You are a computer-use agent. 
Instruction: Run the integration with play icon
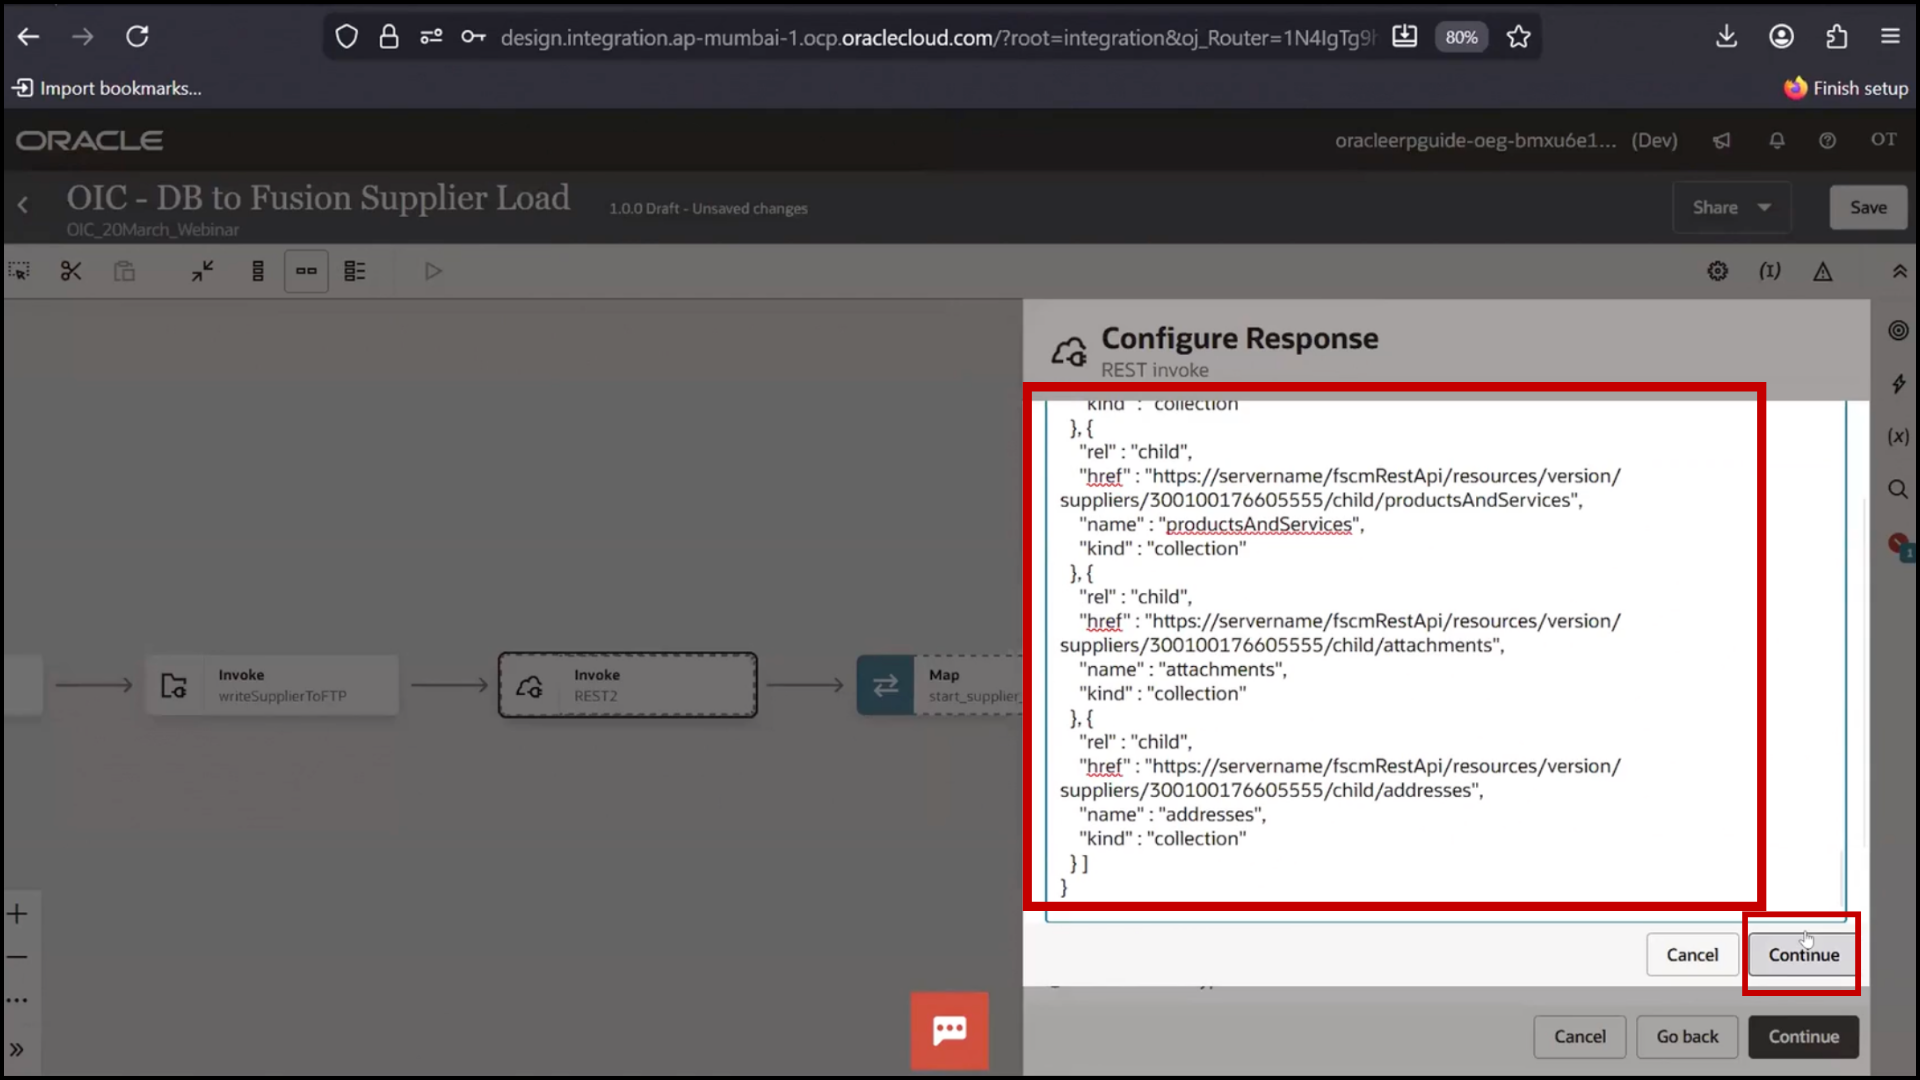tap(433, 271)
